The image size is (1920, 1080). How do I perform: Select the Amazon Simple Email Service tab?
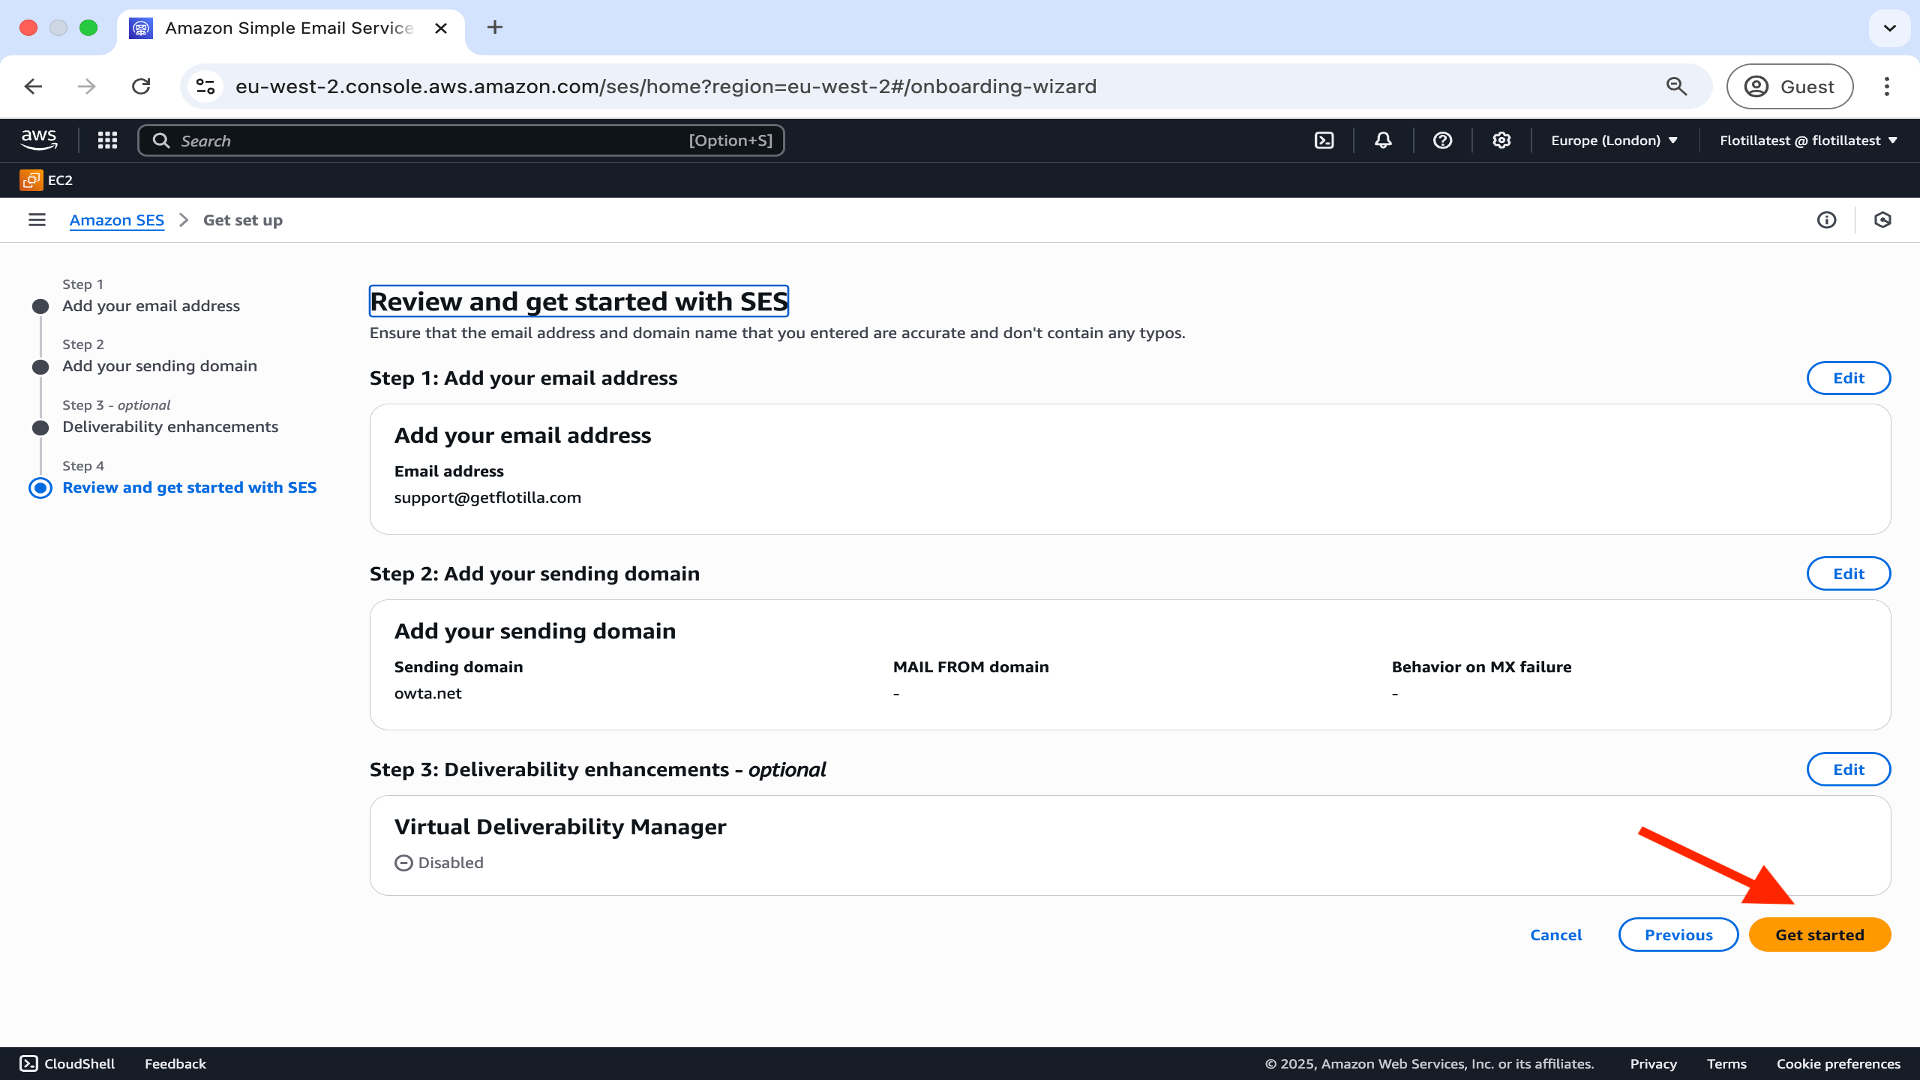[289, 28]
